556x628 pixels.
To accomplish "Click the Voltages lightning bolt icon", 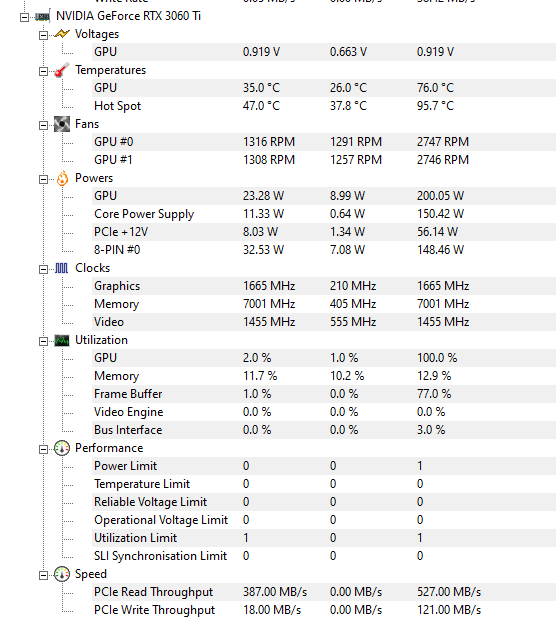I will 62,34.
